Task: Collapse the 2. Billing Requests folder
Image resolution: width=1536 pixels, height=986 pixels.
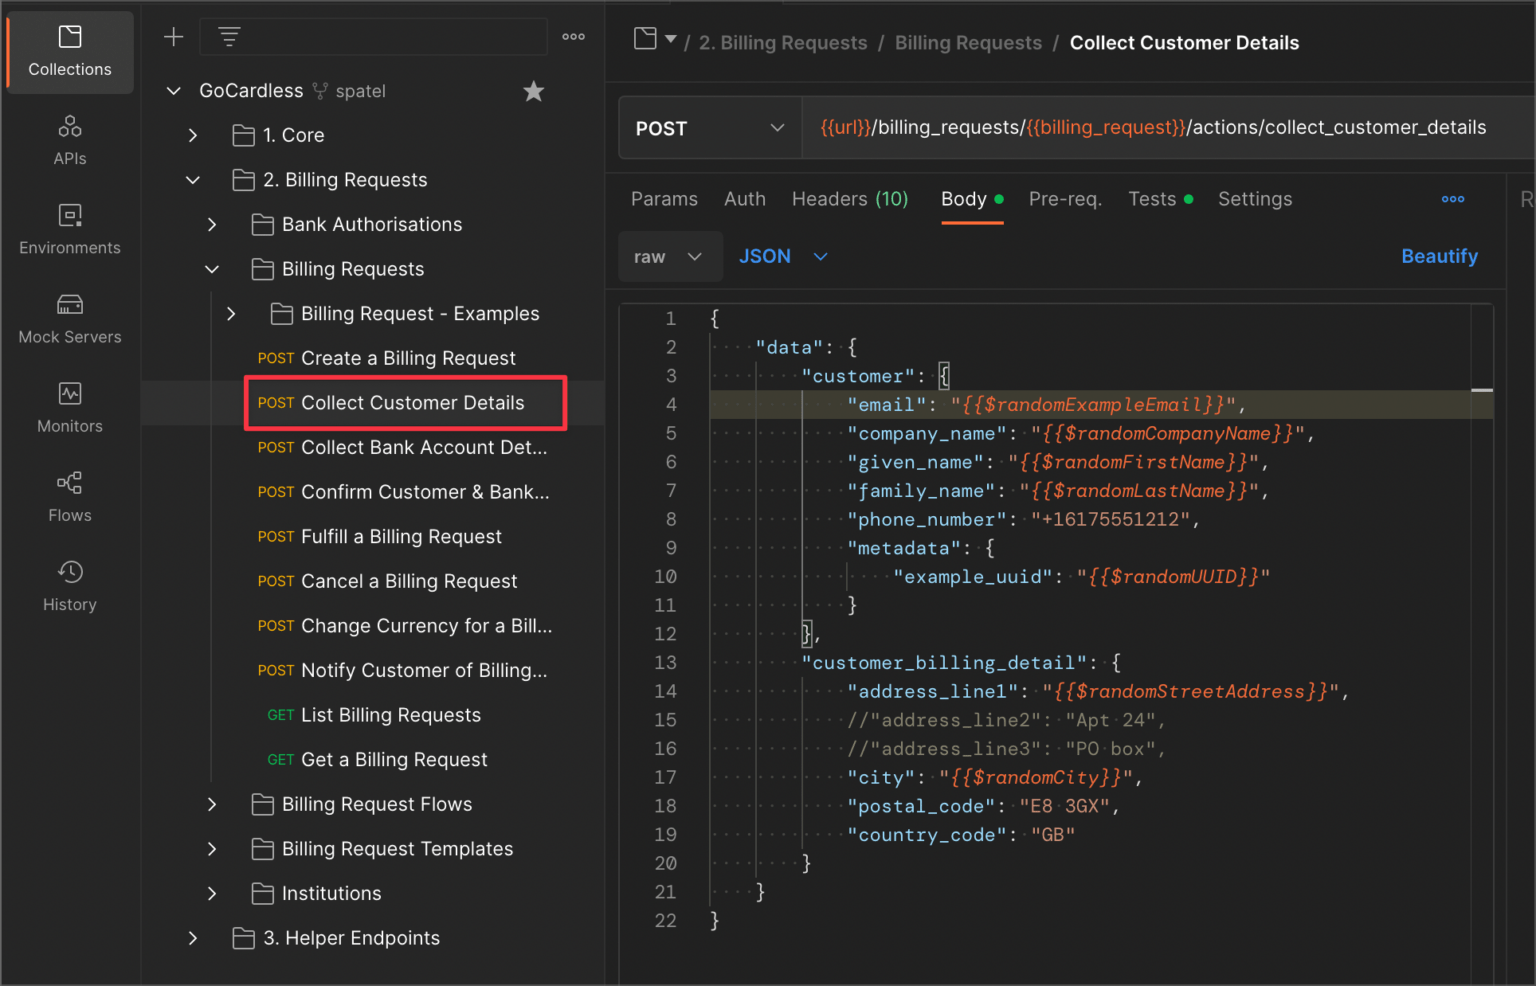Action: [193, 180]
